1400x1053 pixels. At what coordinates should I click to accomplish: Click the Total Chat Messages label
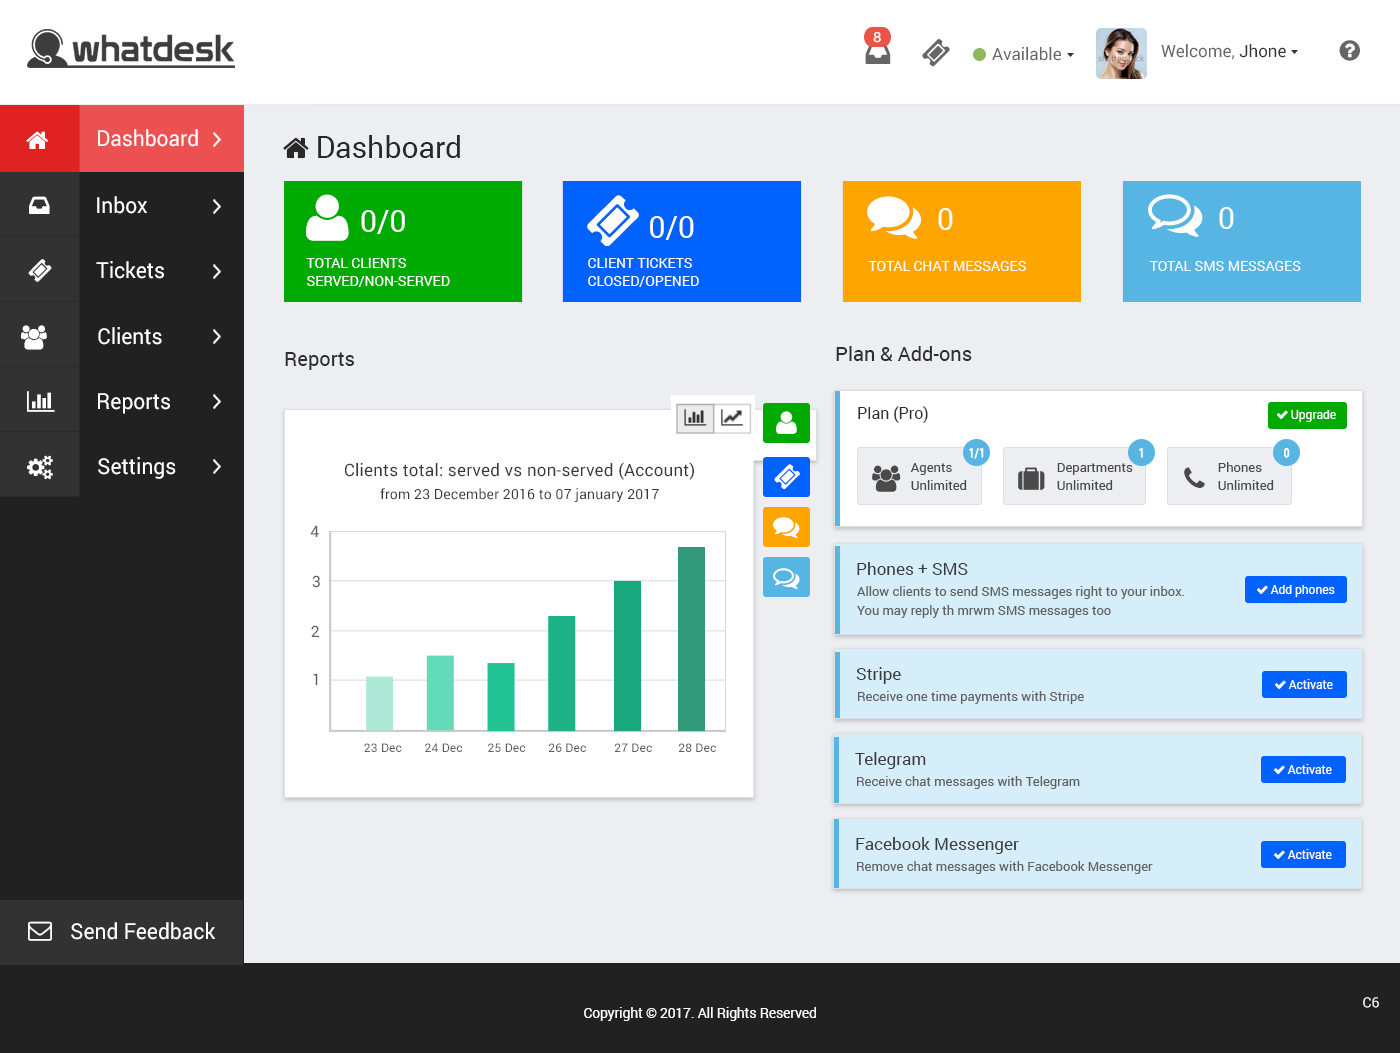[x=947, y=266]
